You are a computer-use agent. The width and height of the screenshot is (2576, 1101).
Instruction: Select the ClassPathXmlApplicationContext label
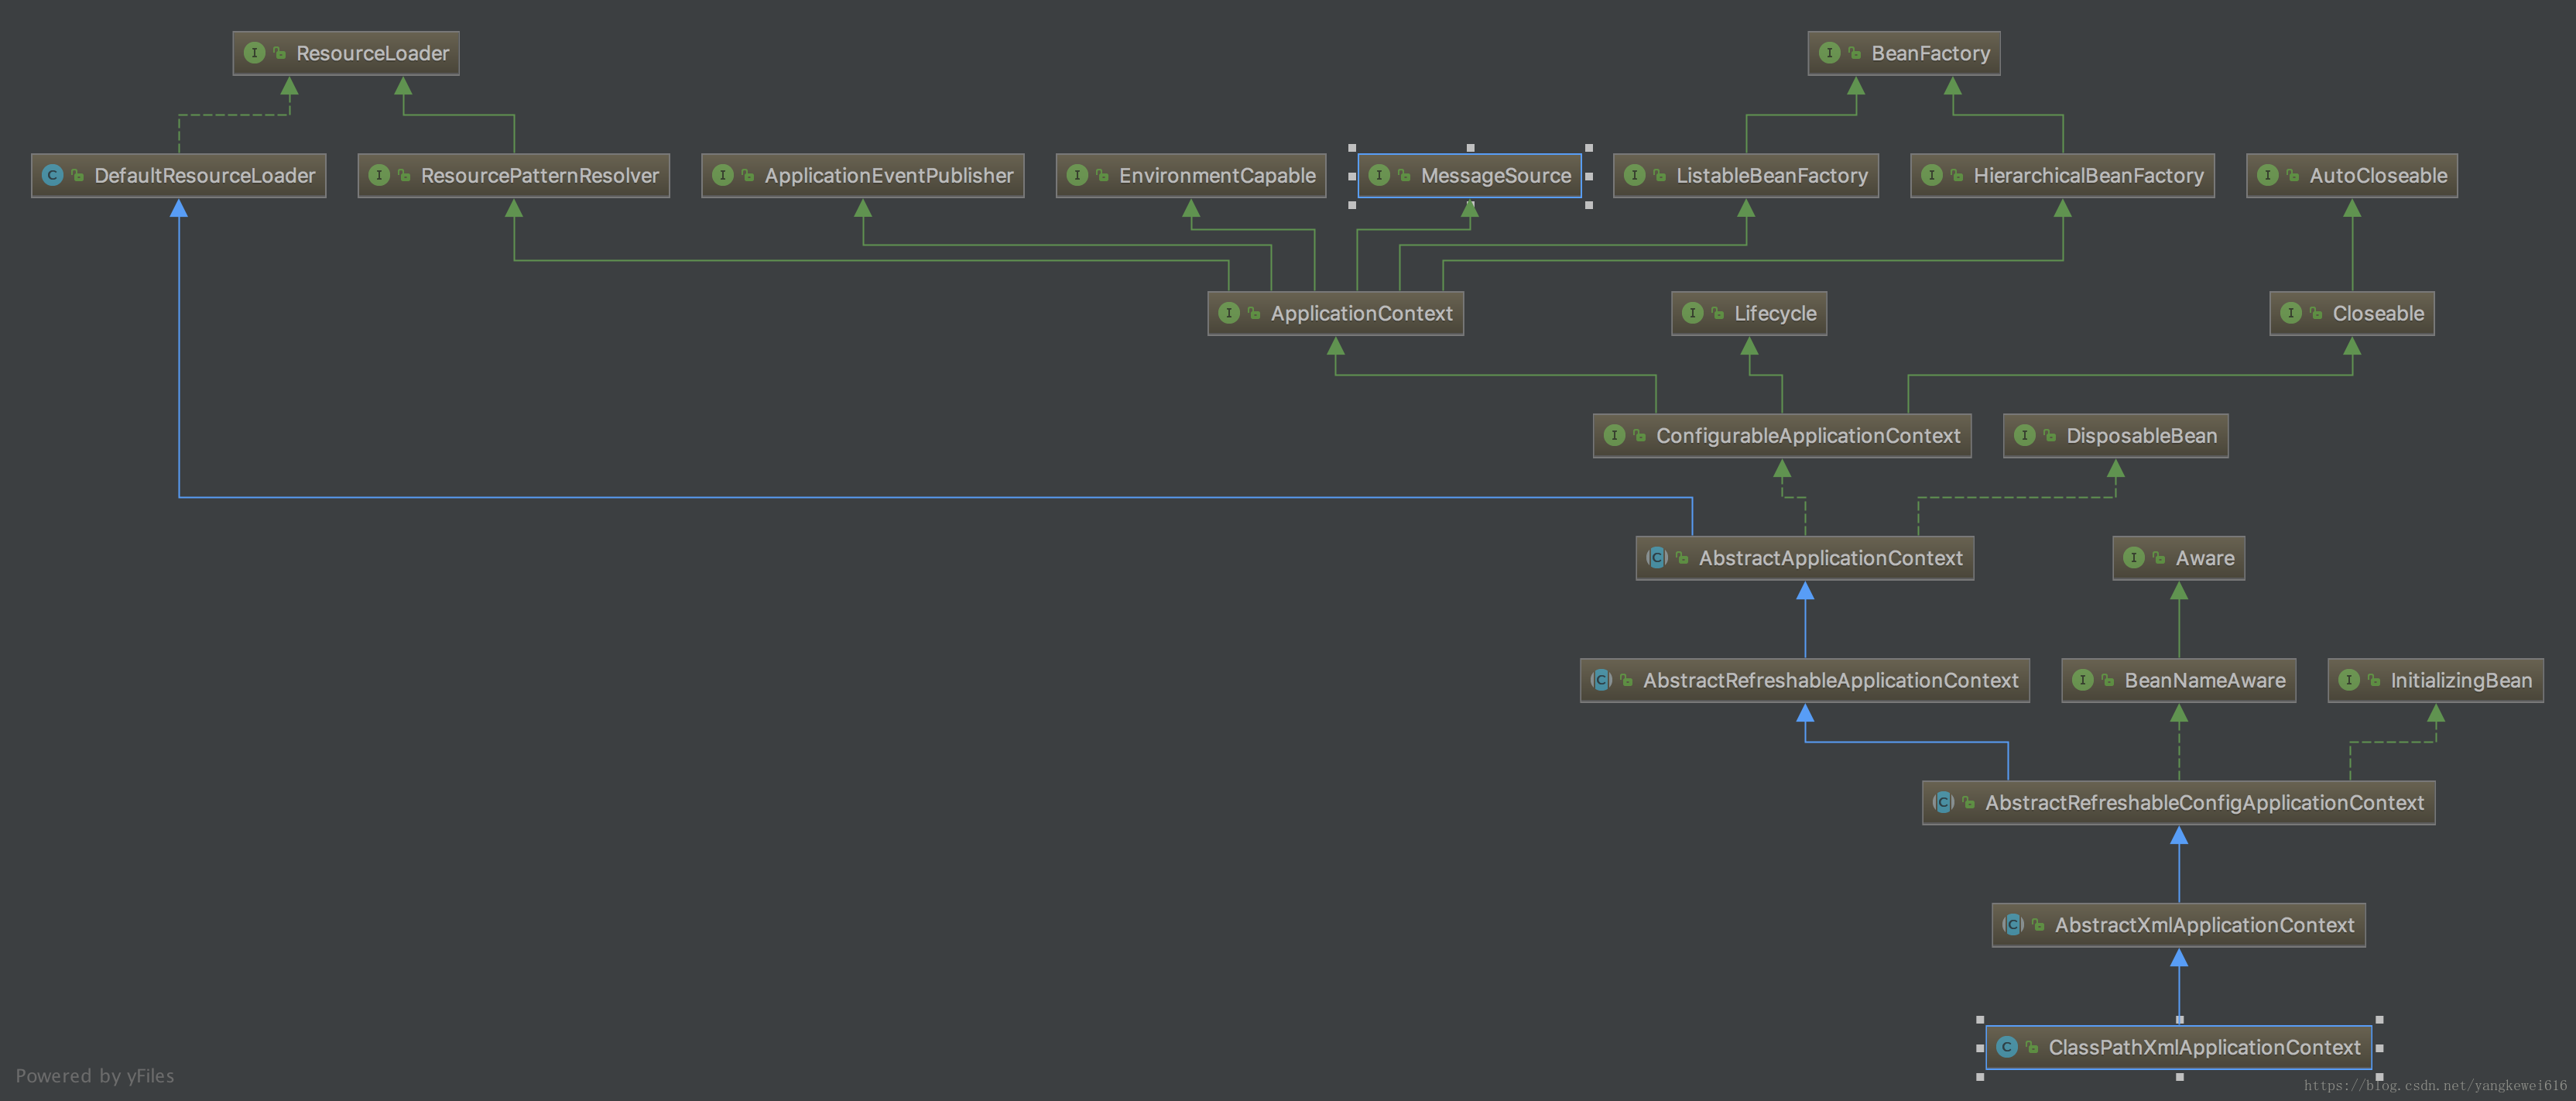(2204, 1047)
